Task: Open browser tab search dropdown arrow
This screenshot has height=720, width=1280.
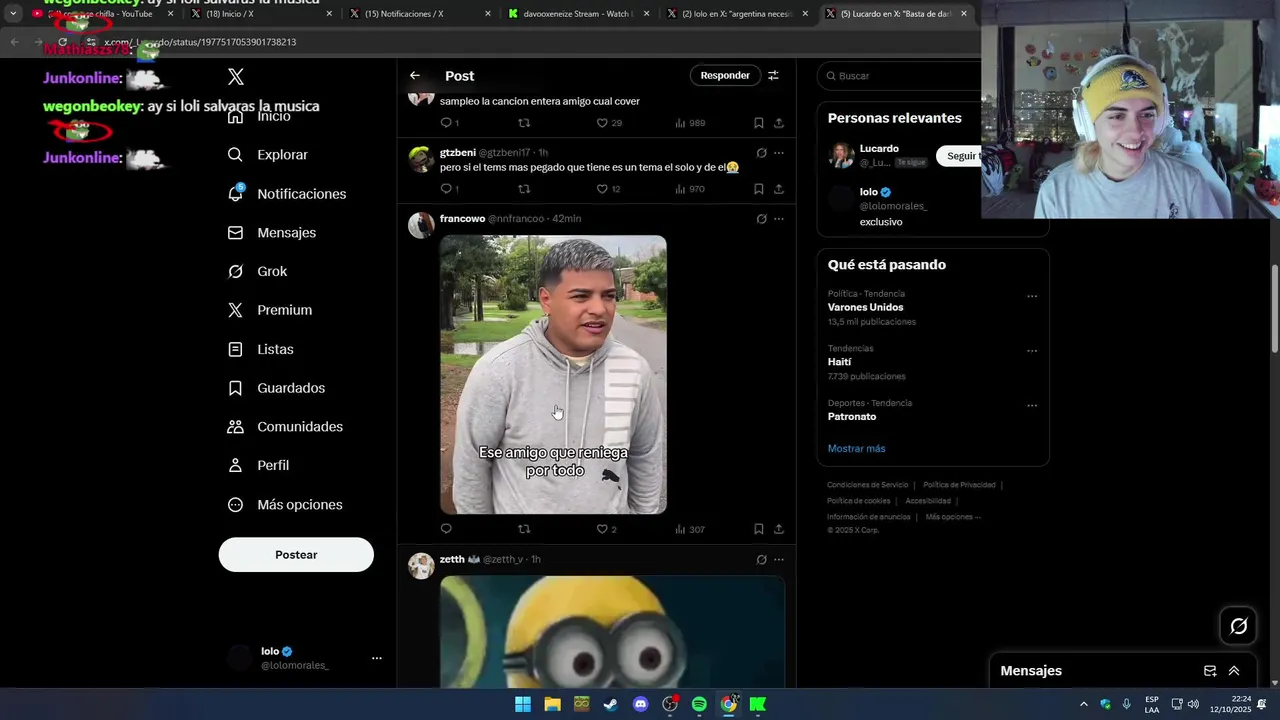Action: [x=13, y=14]
